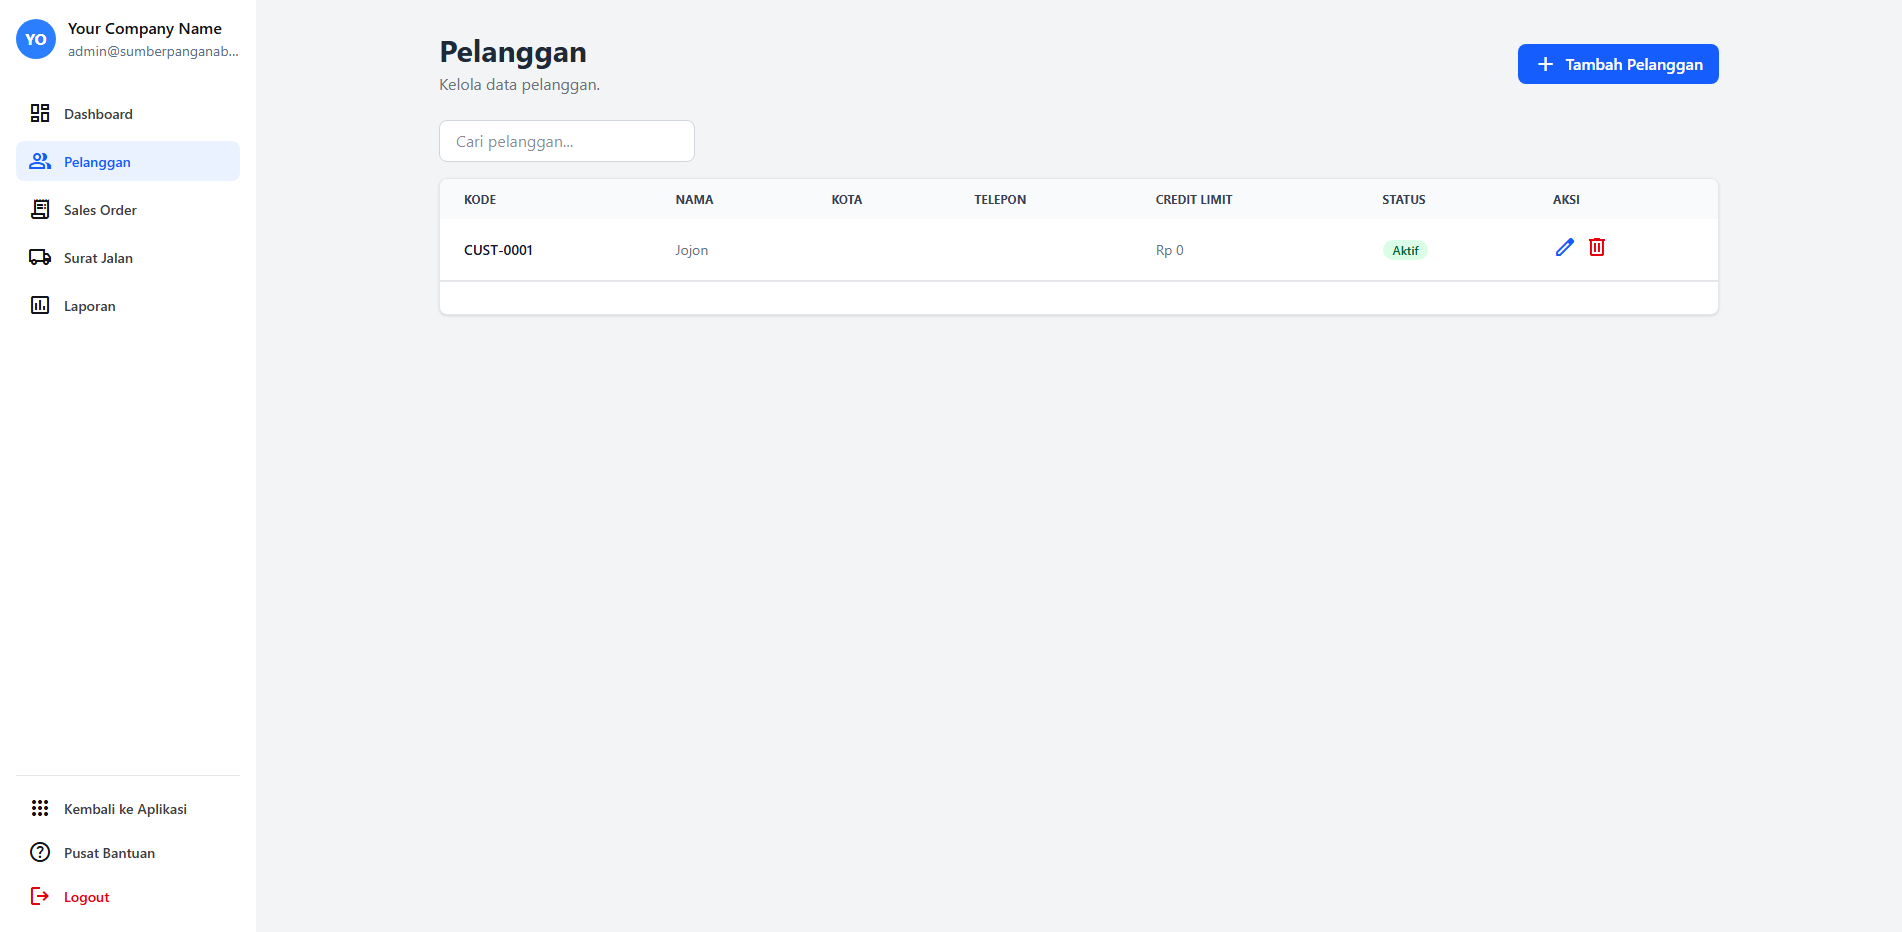Click the customer name Jojon
The height and width of the screenshot is (932, 1902).
[x=691, y=250]
